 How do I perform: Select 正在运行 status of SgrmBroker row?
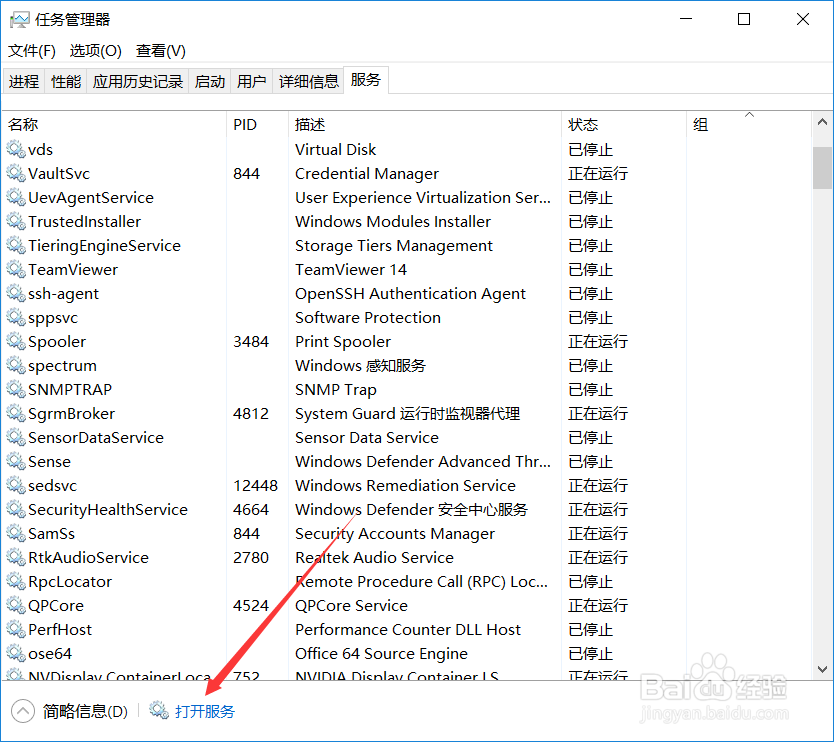click(598, 413)
